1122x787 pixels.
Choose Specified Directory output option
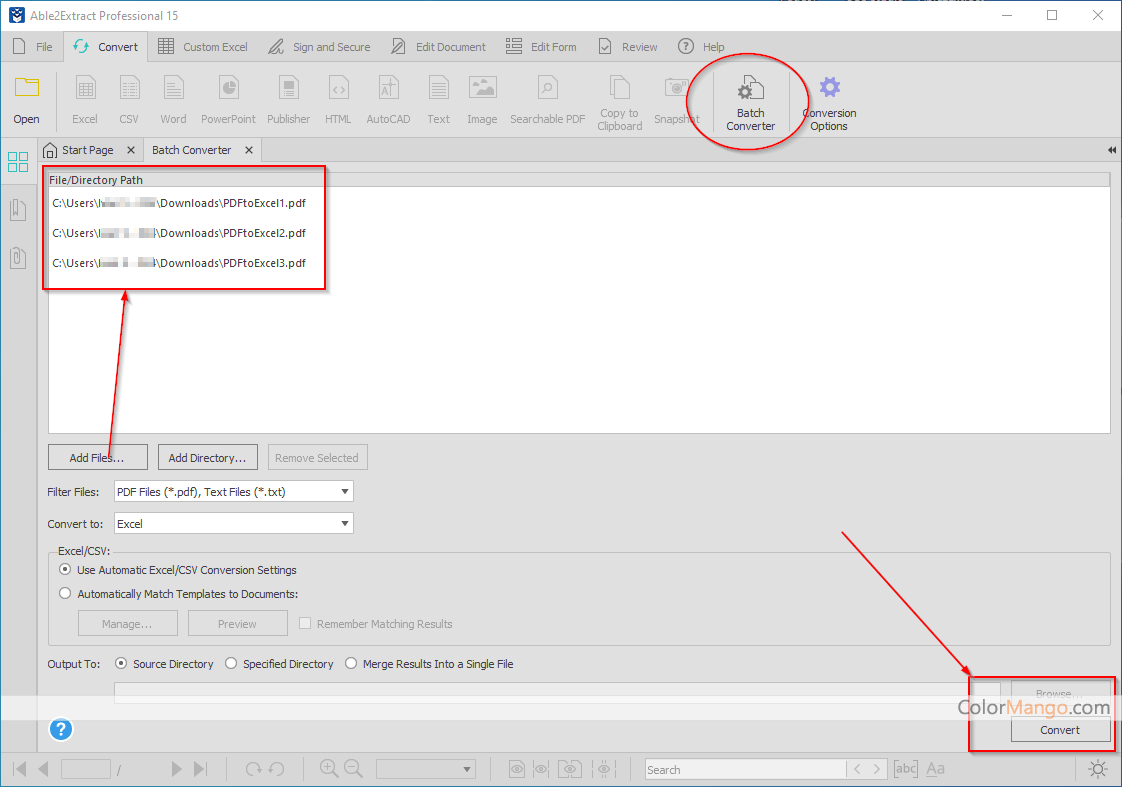(231, 664)
